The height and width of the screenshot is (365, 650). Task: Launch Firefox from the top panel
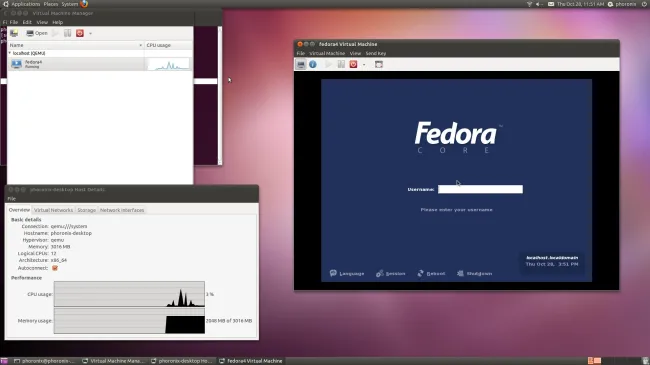[84, 4]
